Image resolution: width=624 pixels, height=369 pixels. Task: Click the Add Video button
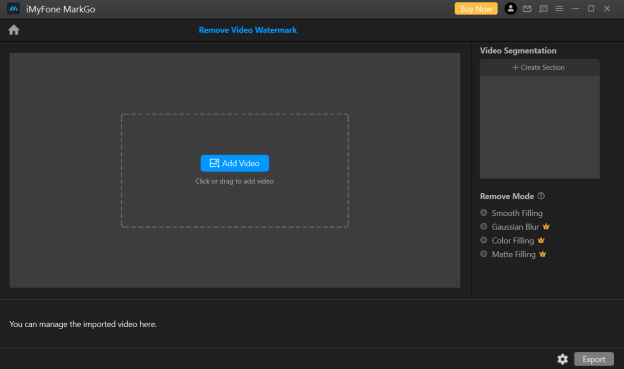point(234,163)
